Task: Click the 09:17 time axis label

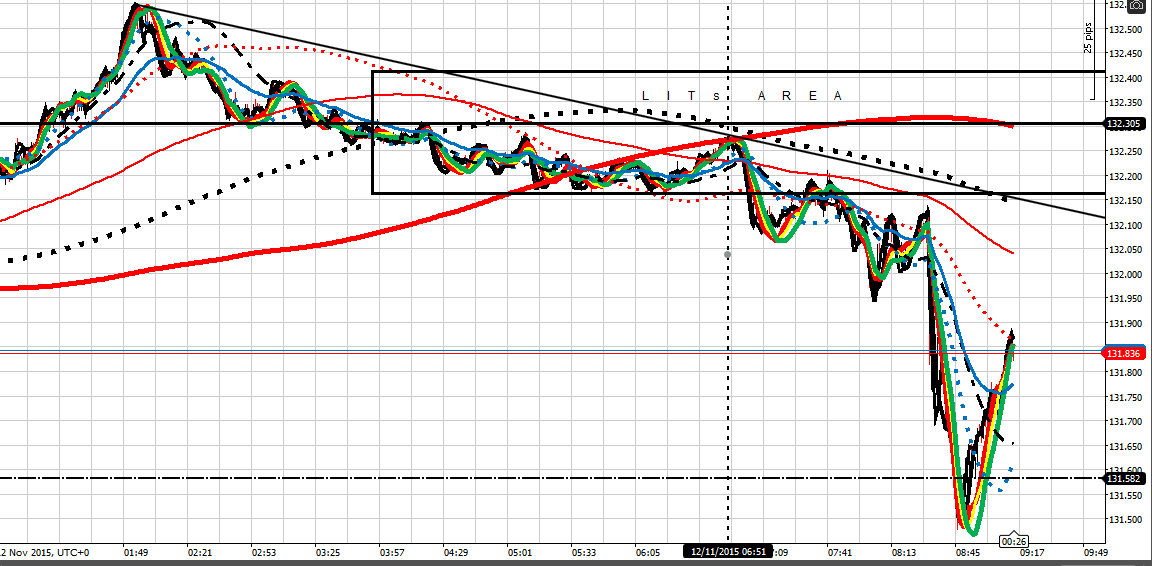Action: point(1032,551)
